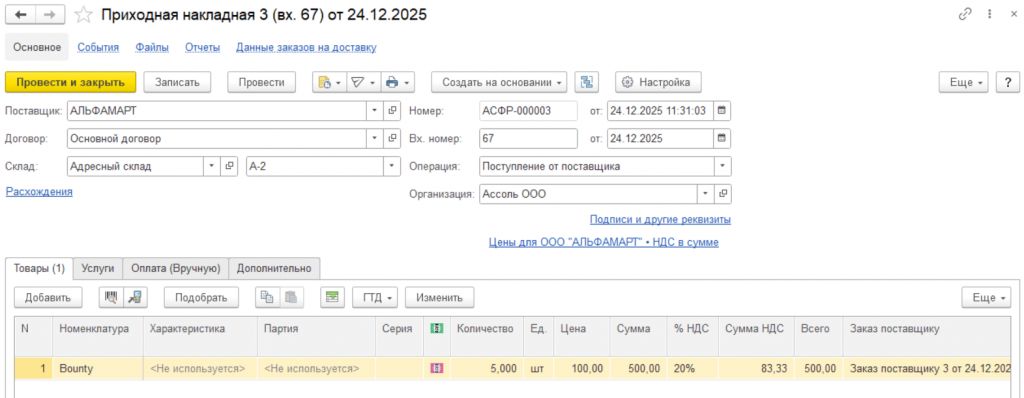
Task: Open Создать на основании dropdown
Action: (499, 82)
